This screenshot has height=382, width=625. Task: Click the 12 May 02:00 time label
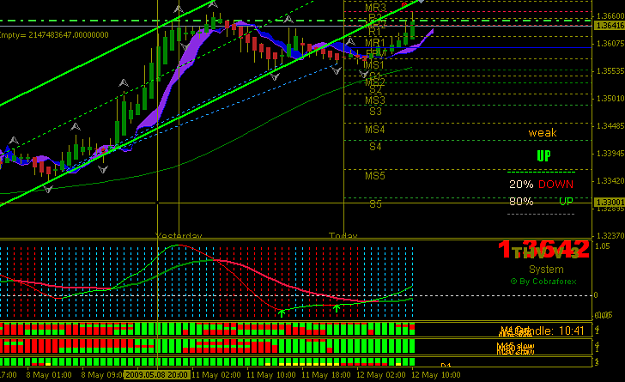[x=381, y=375]
